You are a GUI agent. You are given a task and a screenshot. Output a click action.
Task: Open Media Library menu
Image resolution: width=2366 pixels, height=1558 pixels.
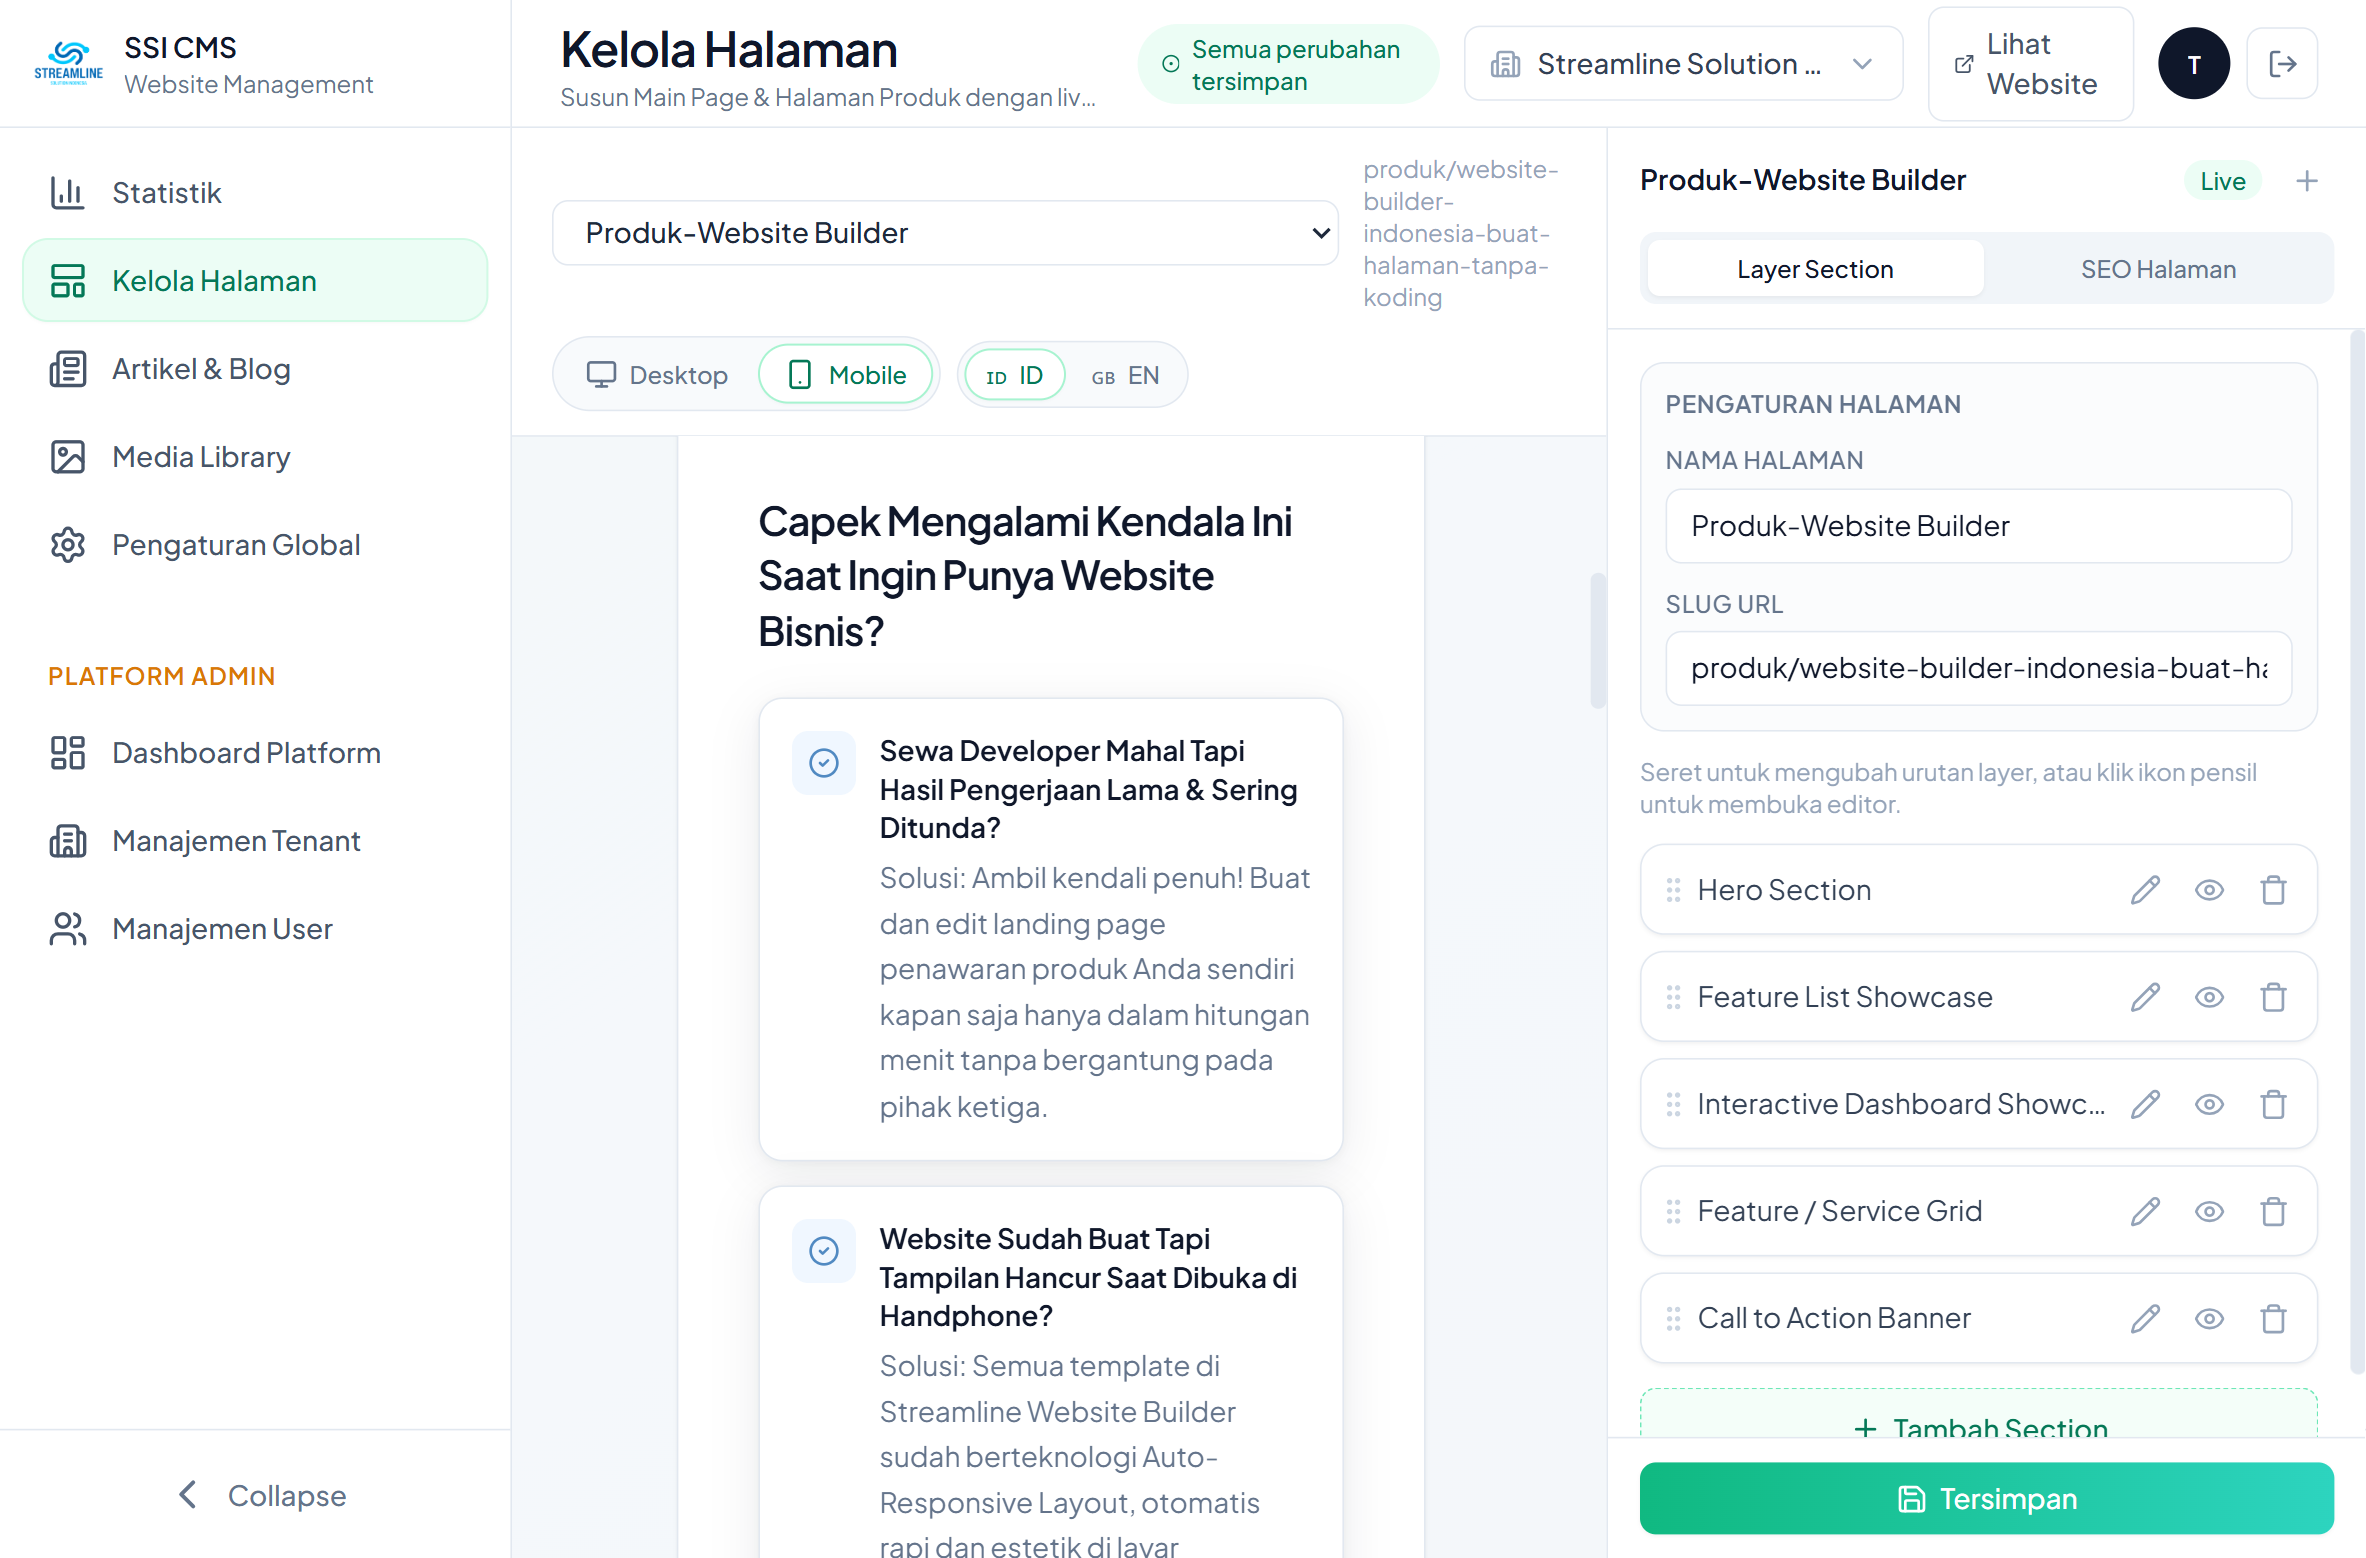click(x=255, y=457)
